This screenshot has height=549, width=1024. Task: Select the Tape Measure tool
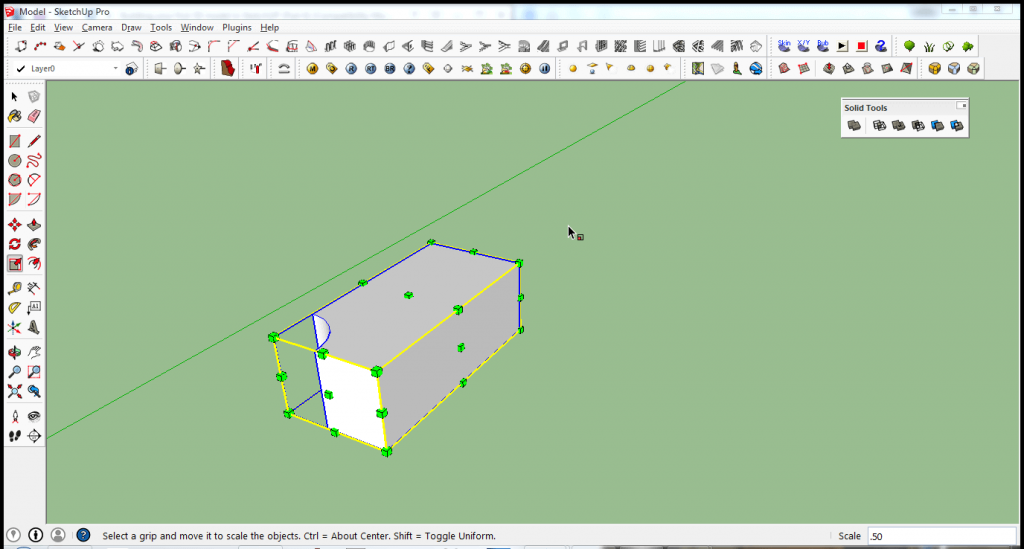coord(14,288)
